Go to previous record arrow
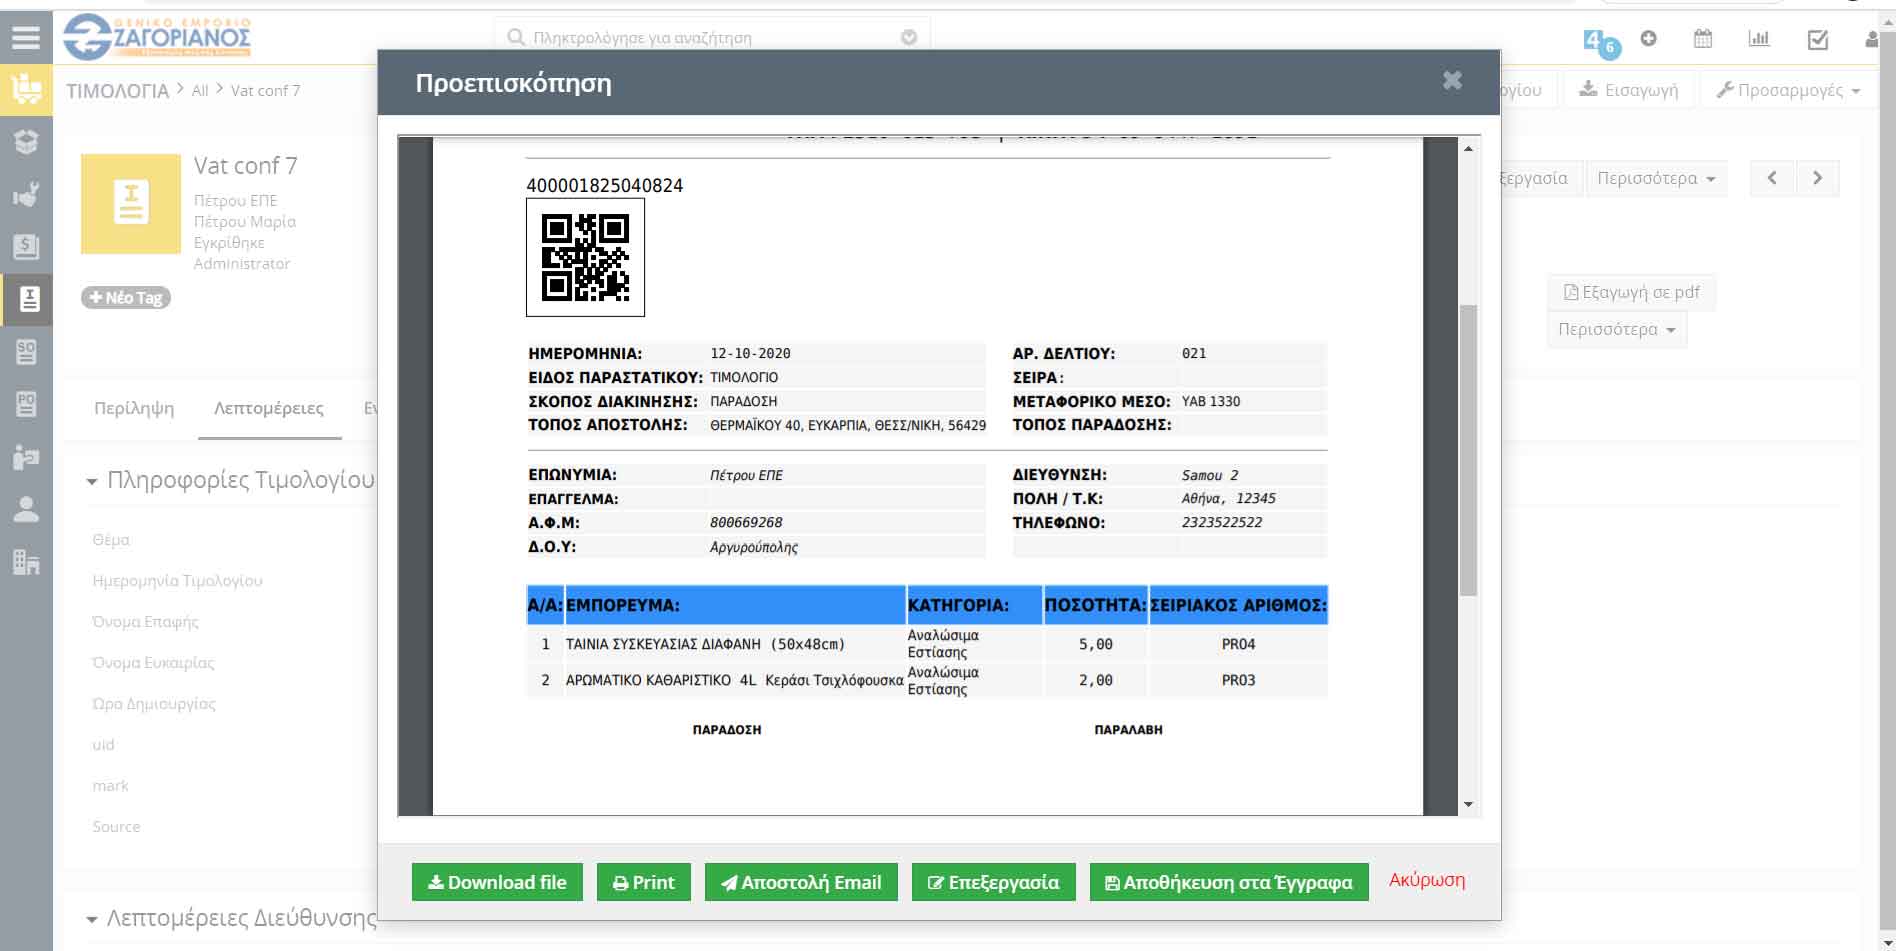This screenshot has width=1896, height=951. (x=1772, y=178)
